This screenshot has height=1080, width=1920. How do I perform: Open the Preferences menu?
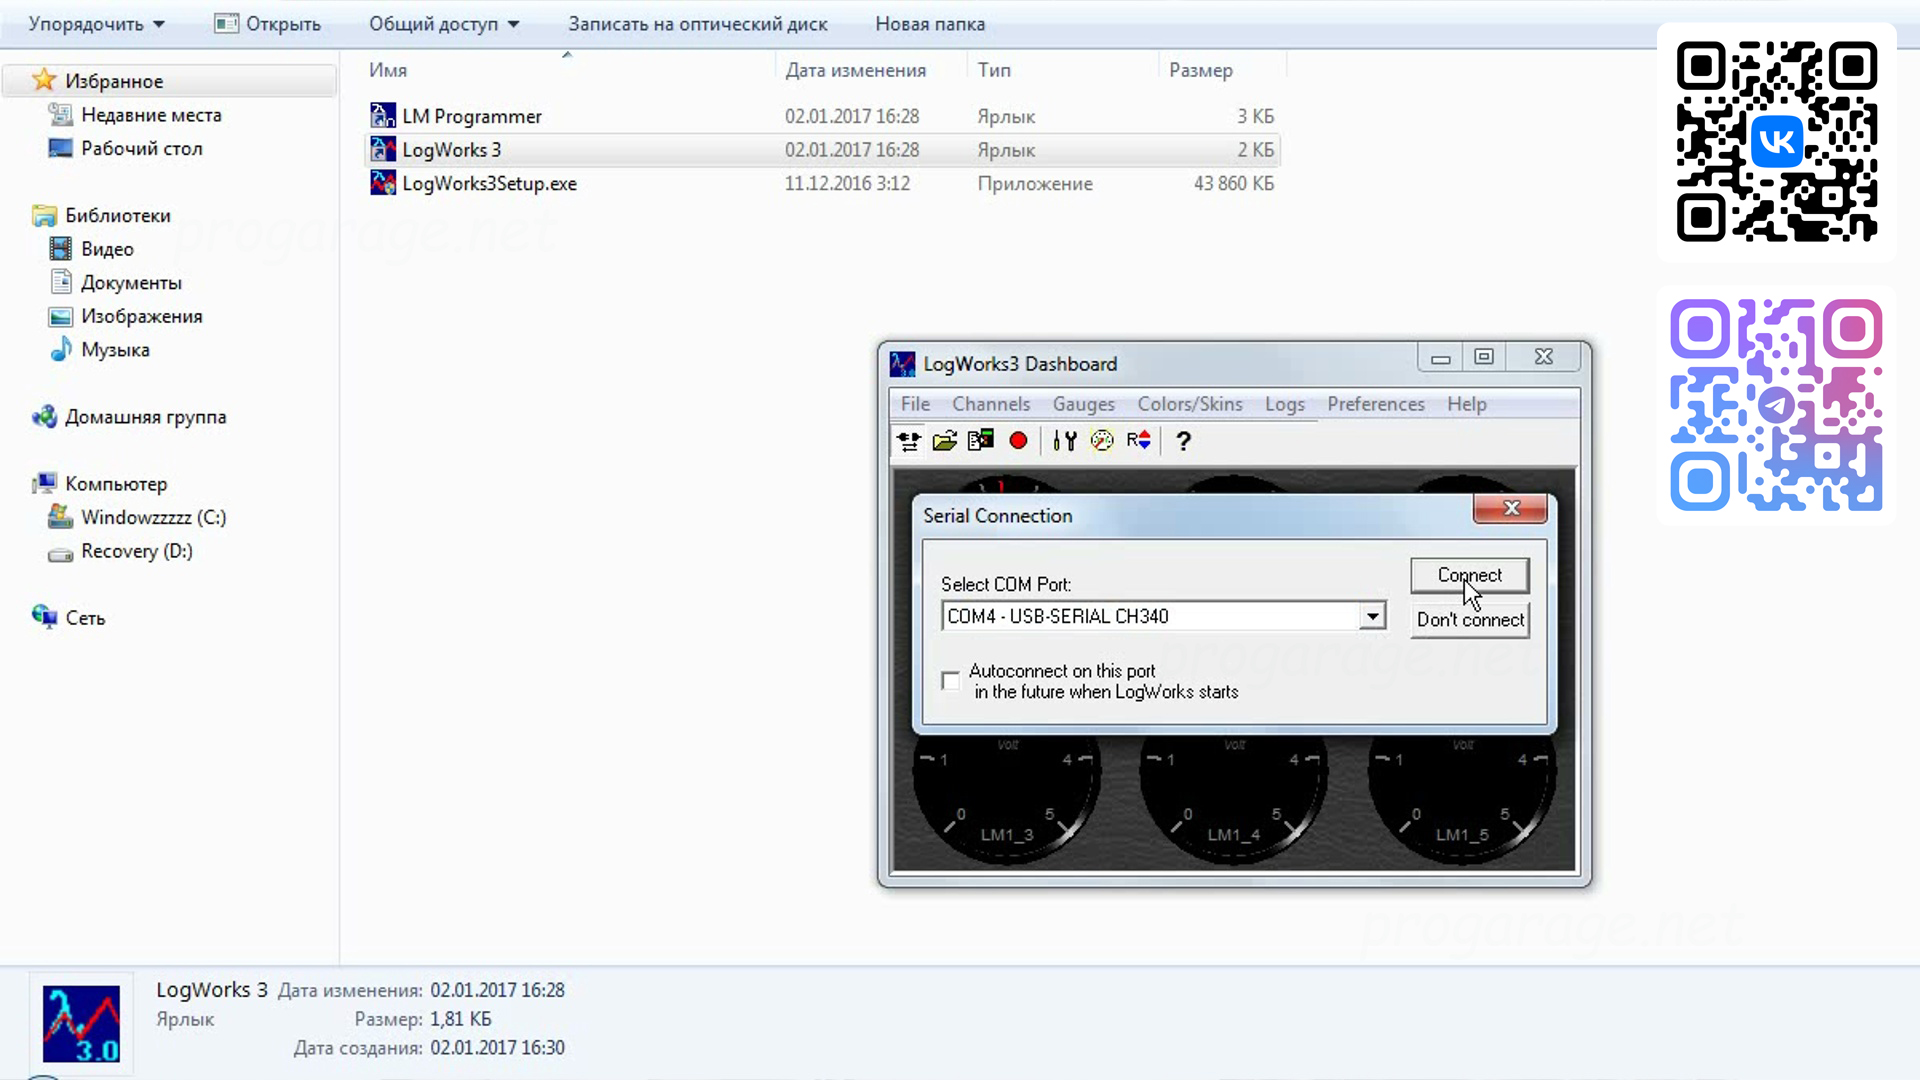pos(1375,404)
